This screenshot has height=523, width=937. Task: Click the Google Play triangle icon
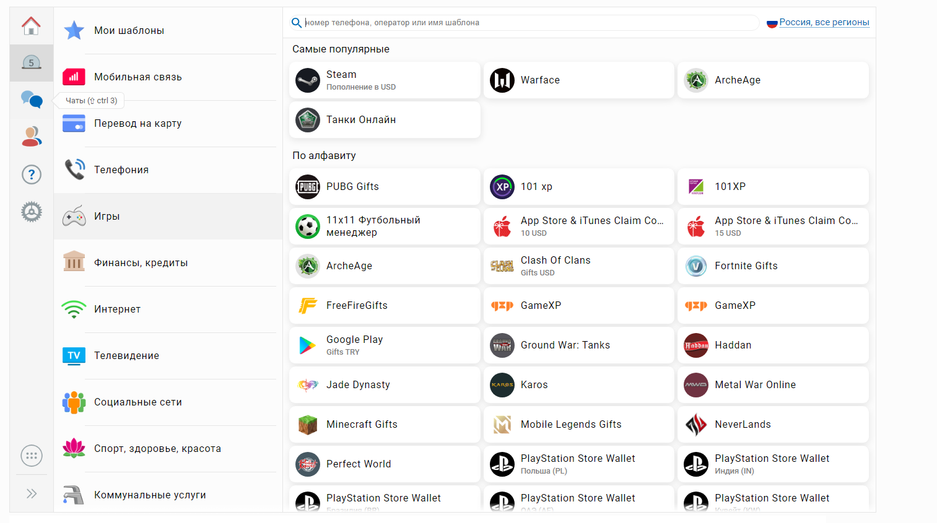[x=307, y=345]
